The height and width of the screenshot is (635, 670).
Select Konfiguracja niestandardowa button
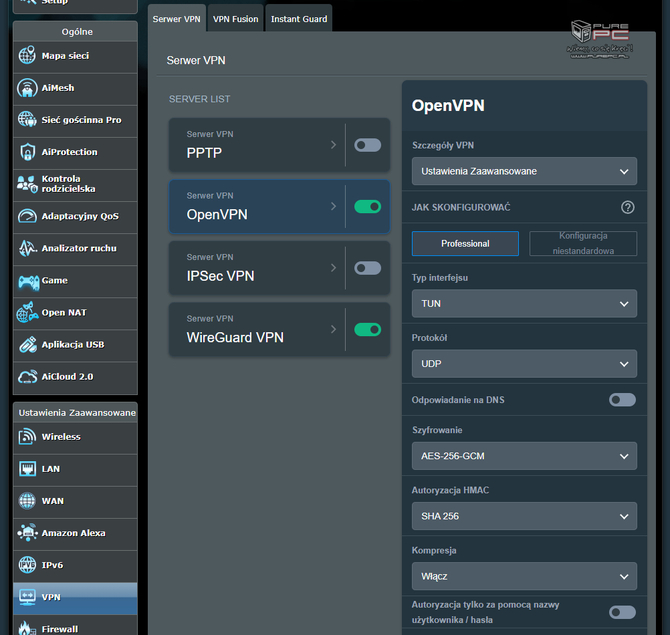pyautogui.click(x=583, y=244)
